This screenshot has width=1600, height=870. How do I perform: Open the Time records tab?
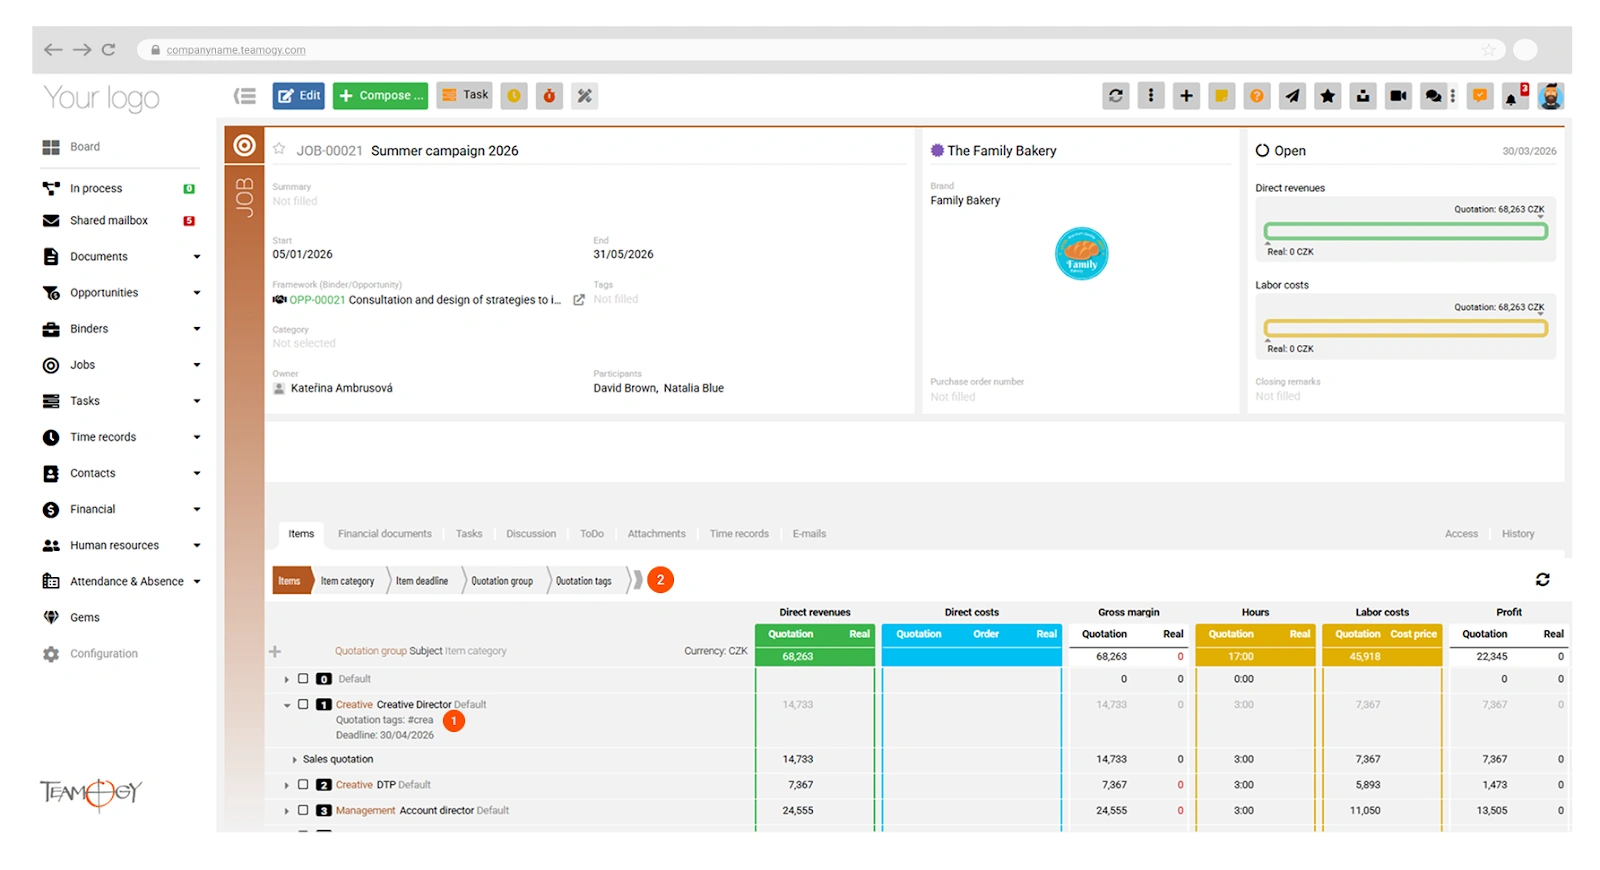[x=738, y=534]
